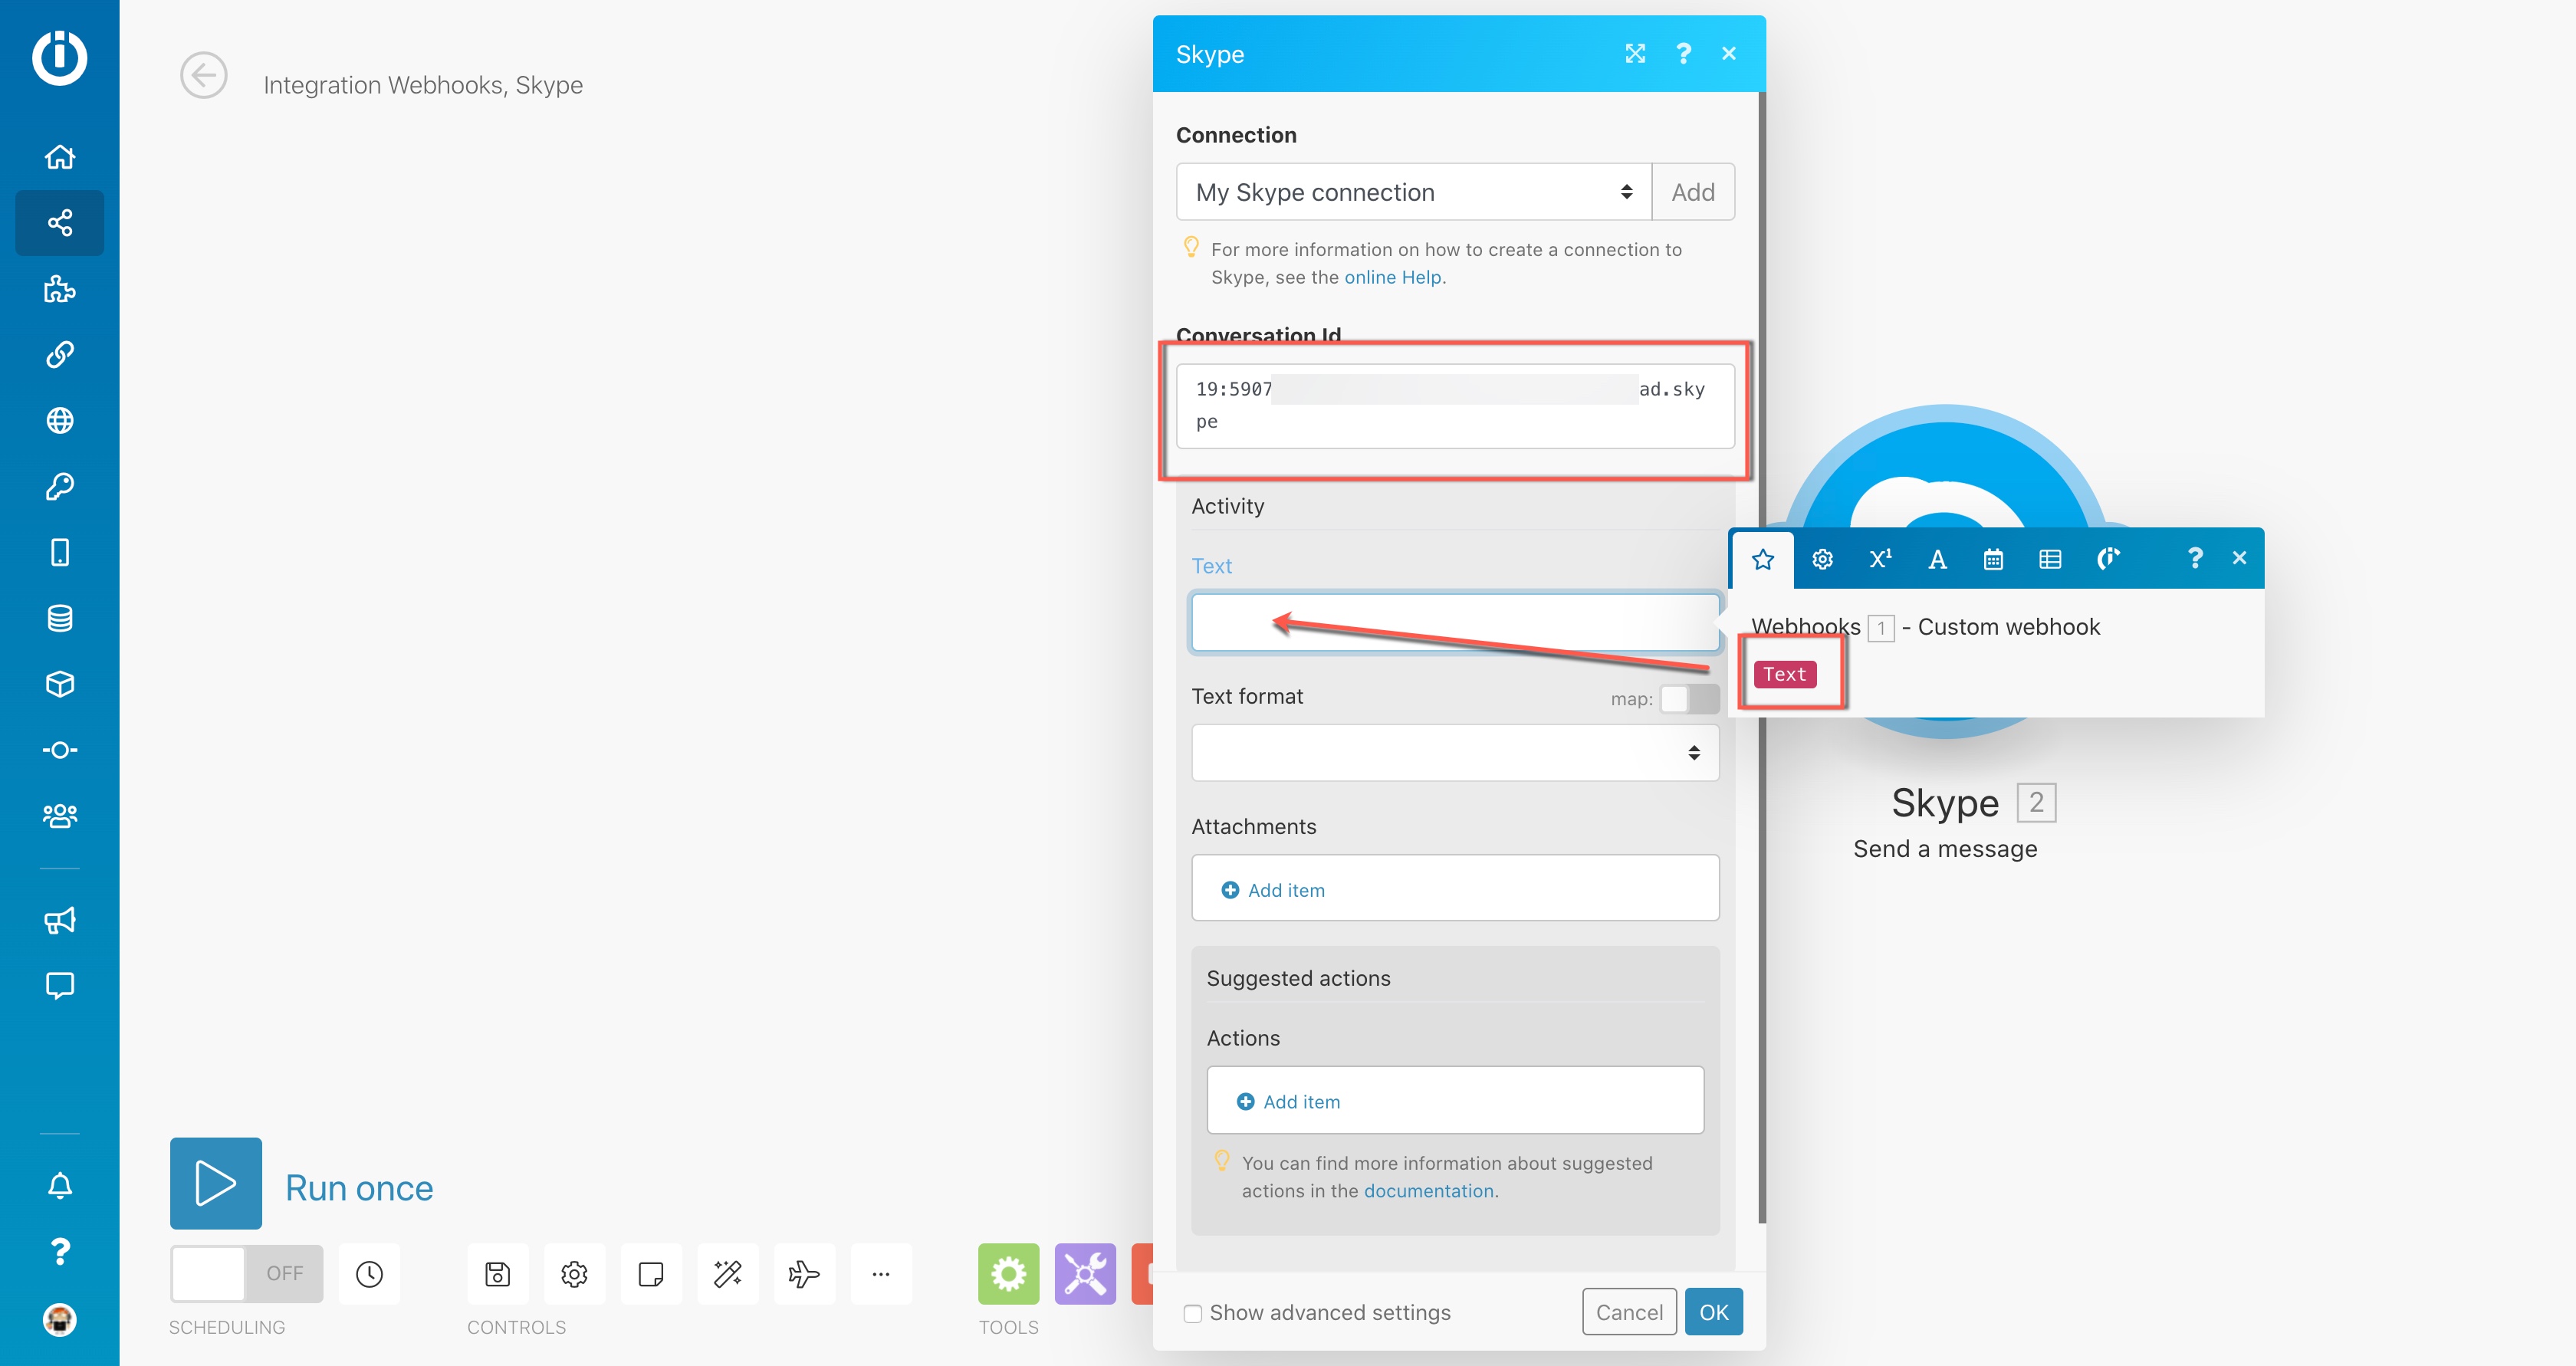Screen dimensions: 2576x1366
Task: Open the Scenarios share icon in sidebar
Action: (x=60, y=223)
